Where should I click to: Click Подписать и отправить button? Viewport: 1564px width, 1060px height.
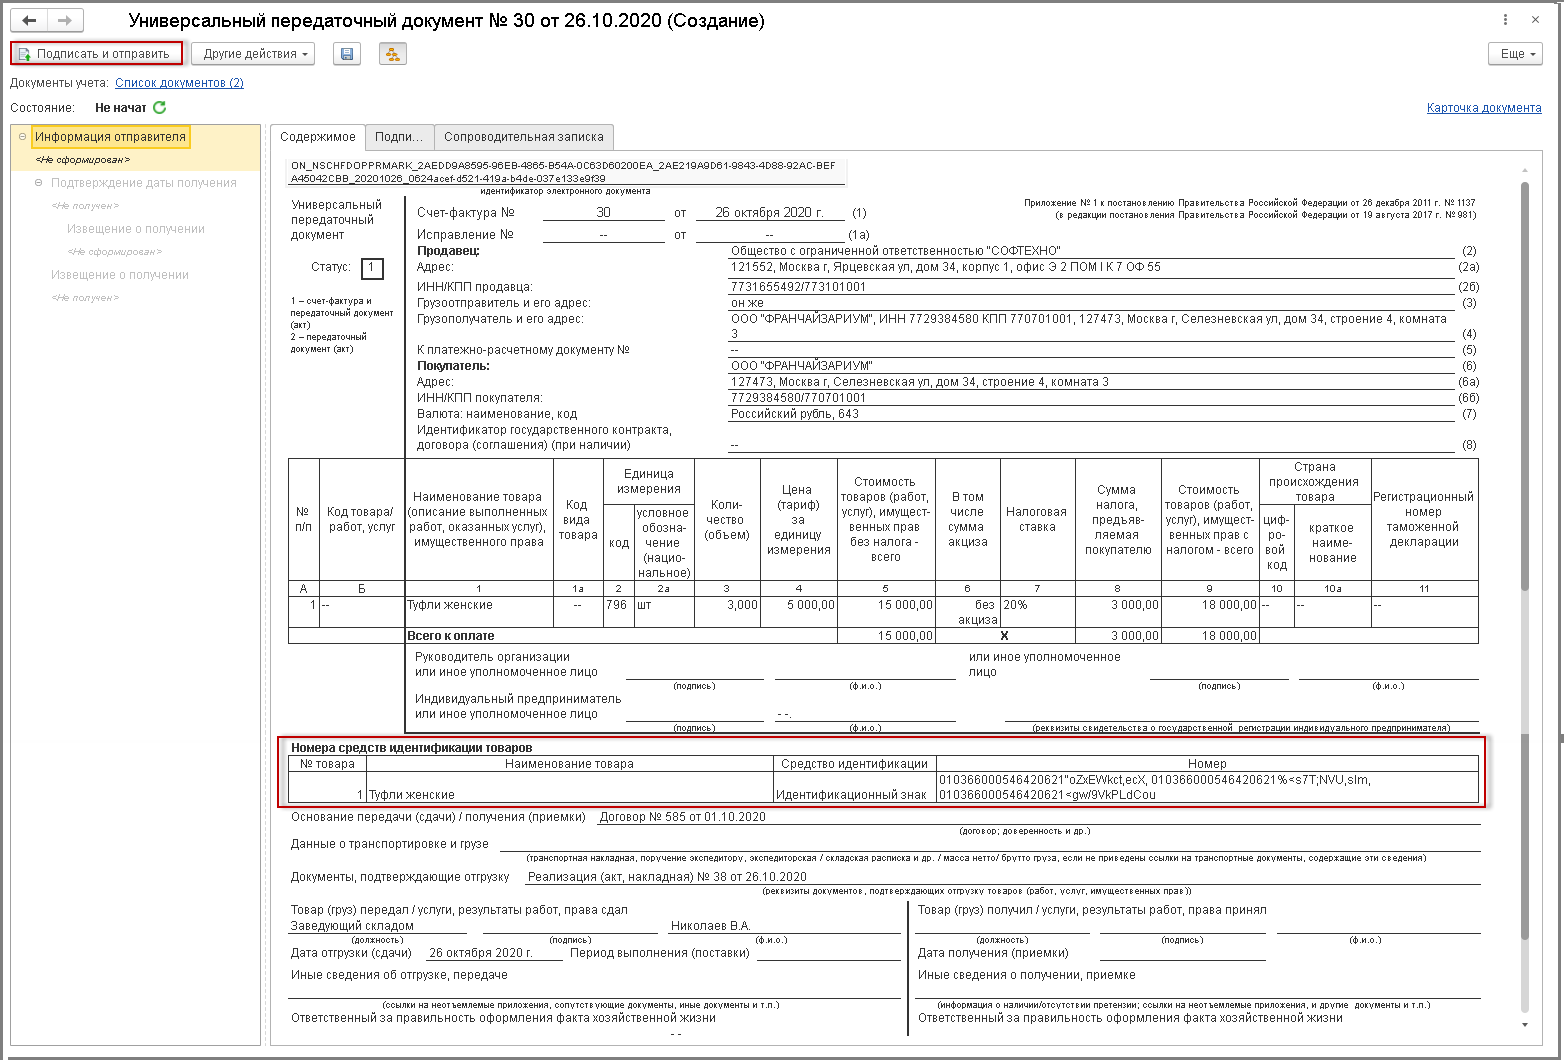click(97, 54)
